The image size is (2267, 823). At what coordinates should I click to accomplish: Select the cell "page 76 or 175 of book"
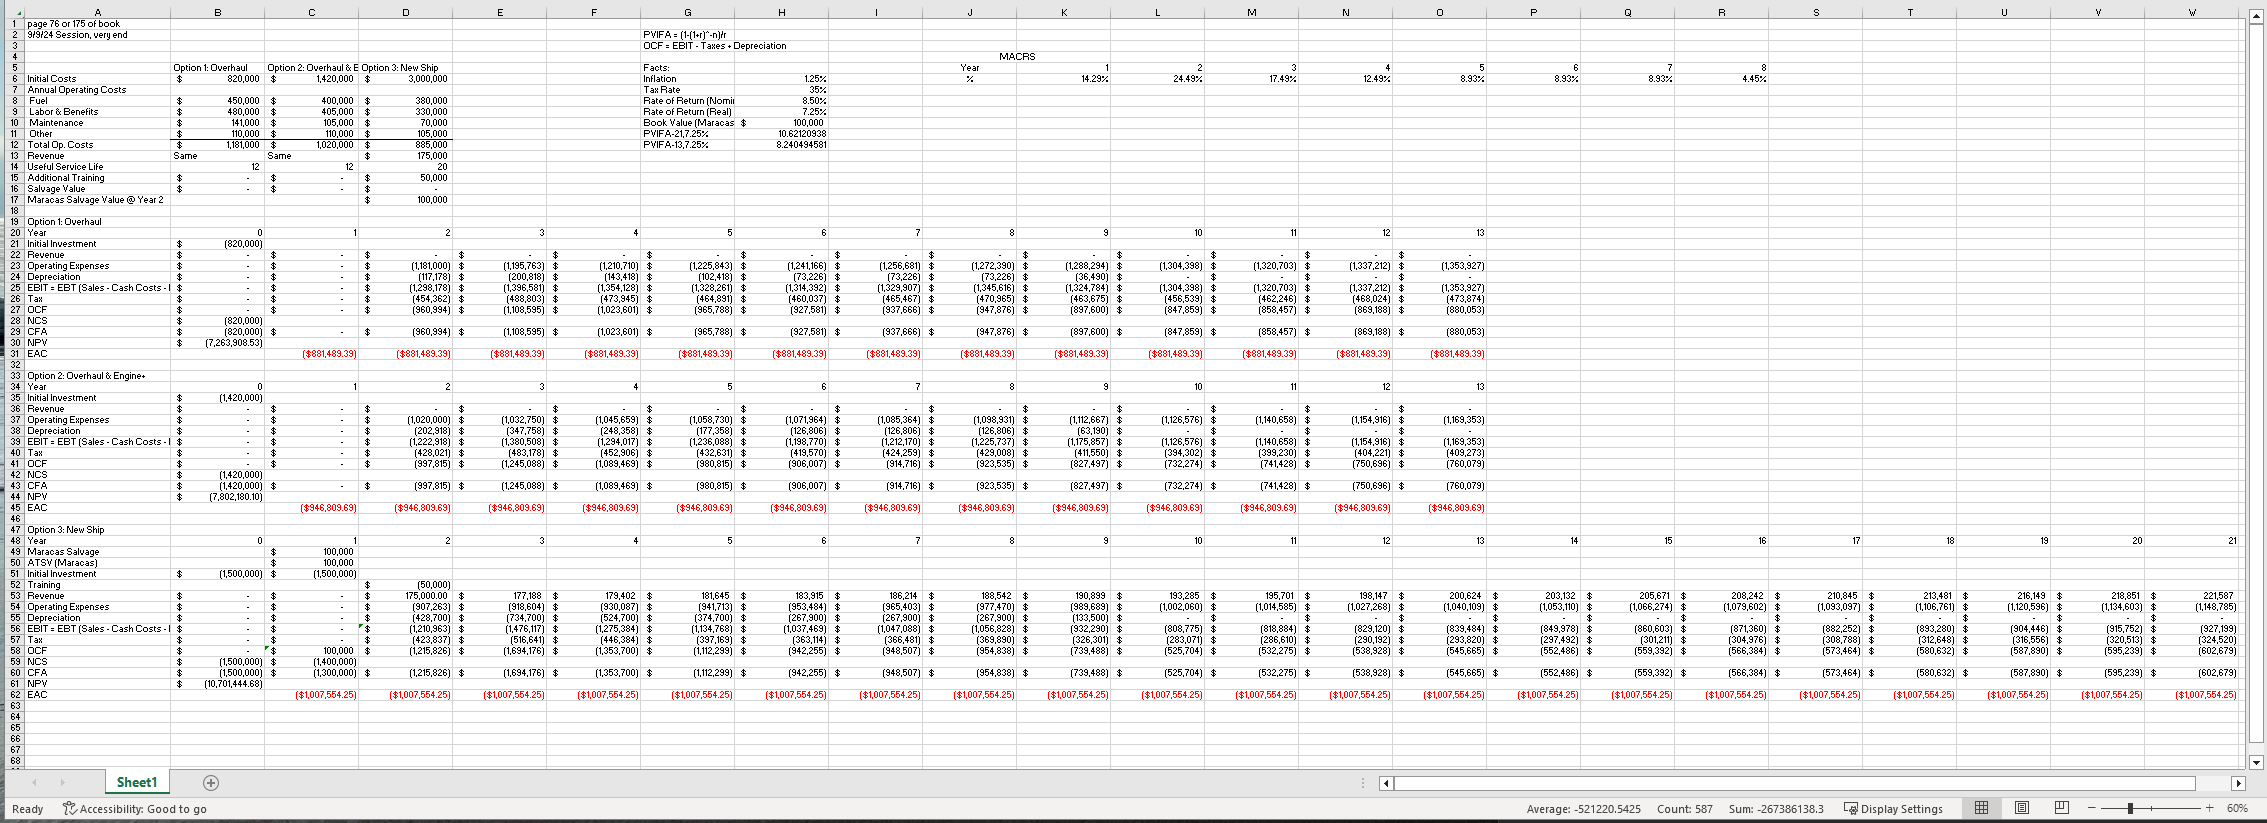pos(98,24)
